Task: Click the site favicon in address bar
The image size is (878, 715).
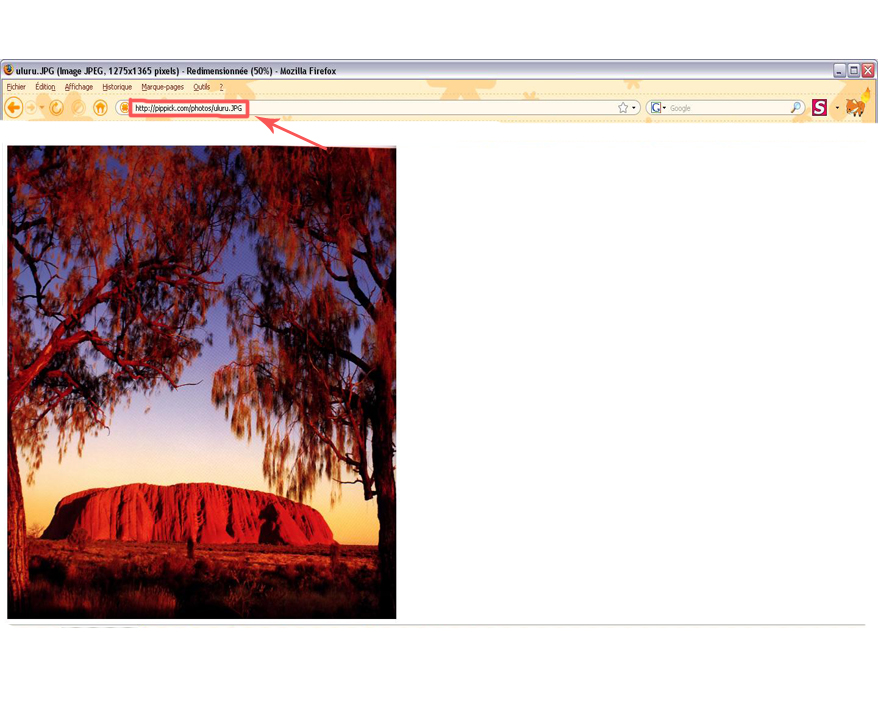Action: click(x=124, y=108)
